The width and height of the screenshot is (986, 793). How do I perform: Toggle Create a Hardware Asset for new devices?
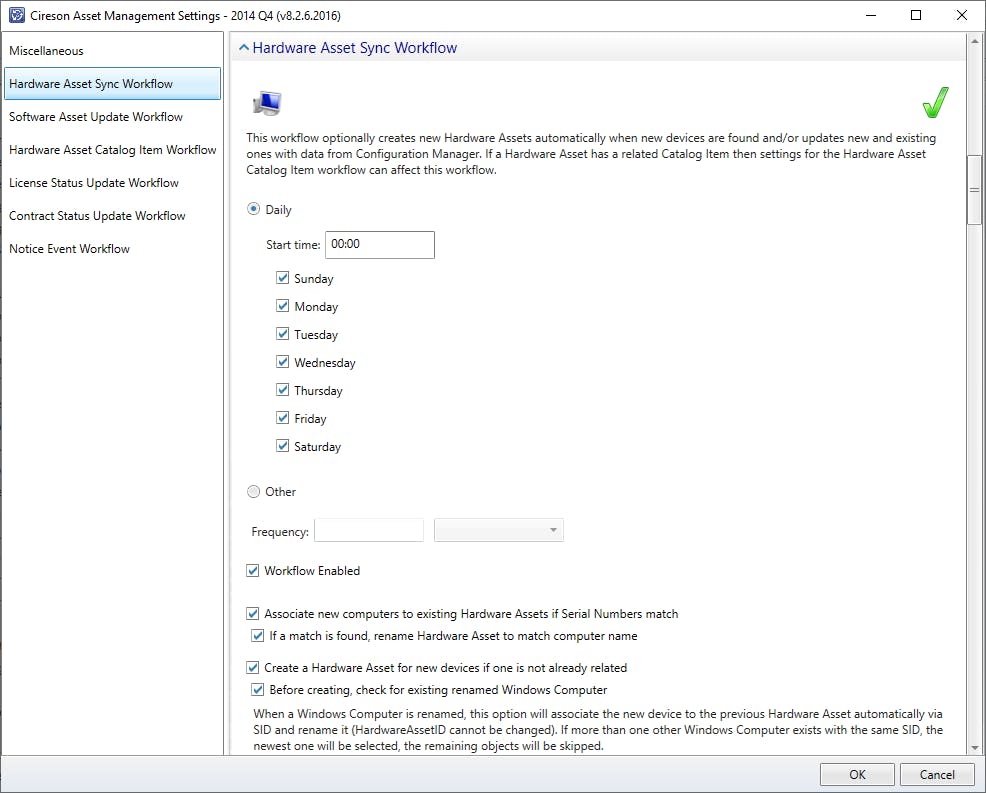click(x=253, y=667)
